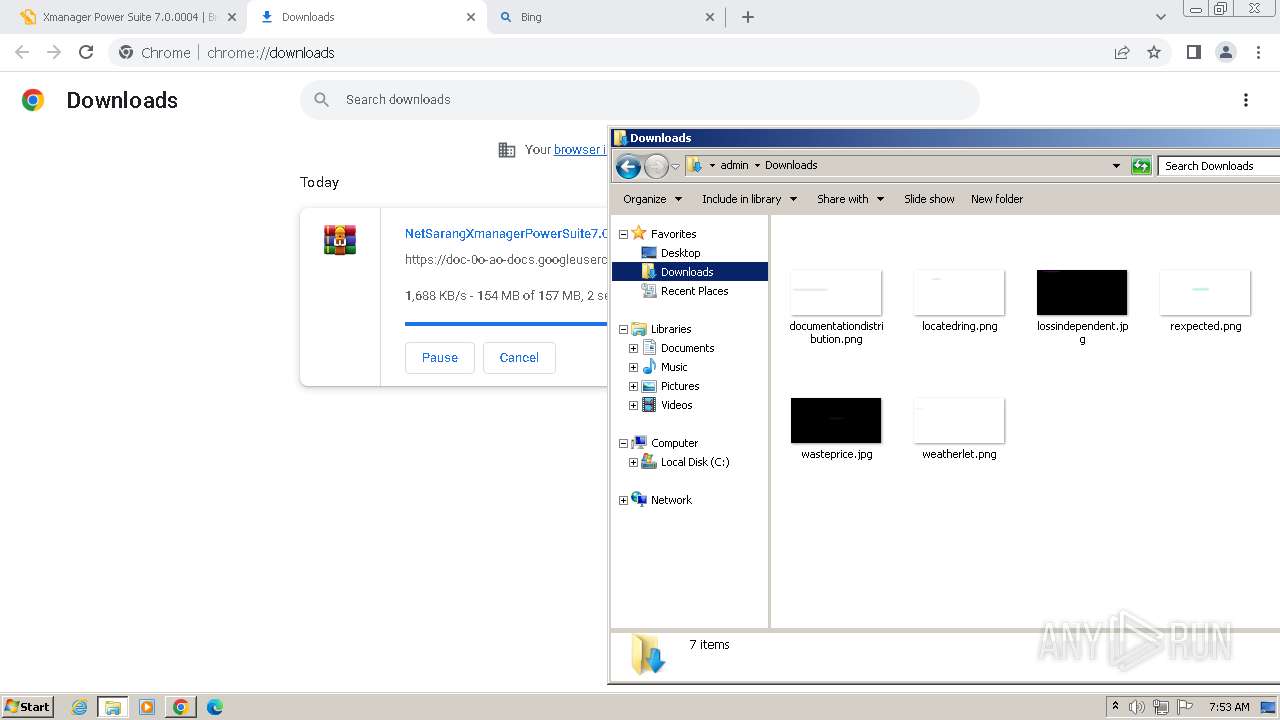The image size is (1280, 720).
Task: Click Microsoft Edge taskbar icon
Action: [x=215, y=707]
